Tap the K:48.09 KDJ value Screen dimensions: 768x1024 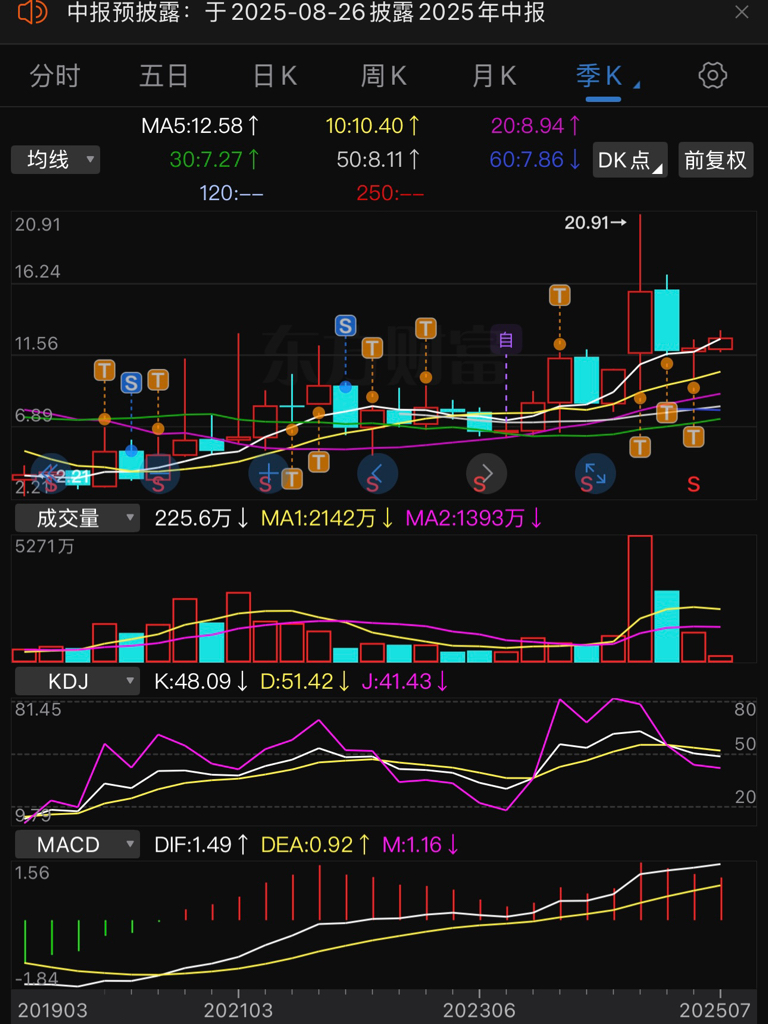point(201,682)
